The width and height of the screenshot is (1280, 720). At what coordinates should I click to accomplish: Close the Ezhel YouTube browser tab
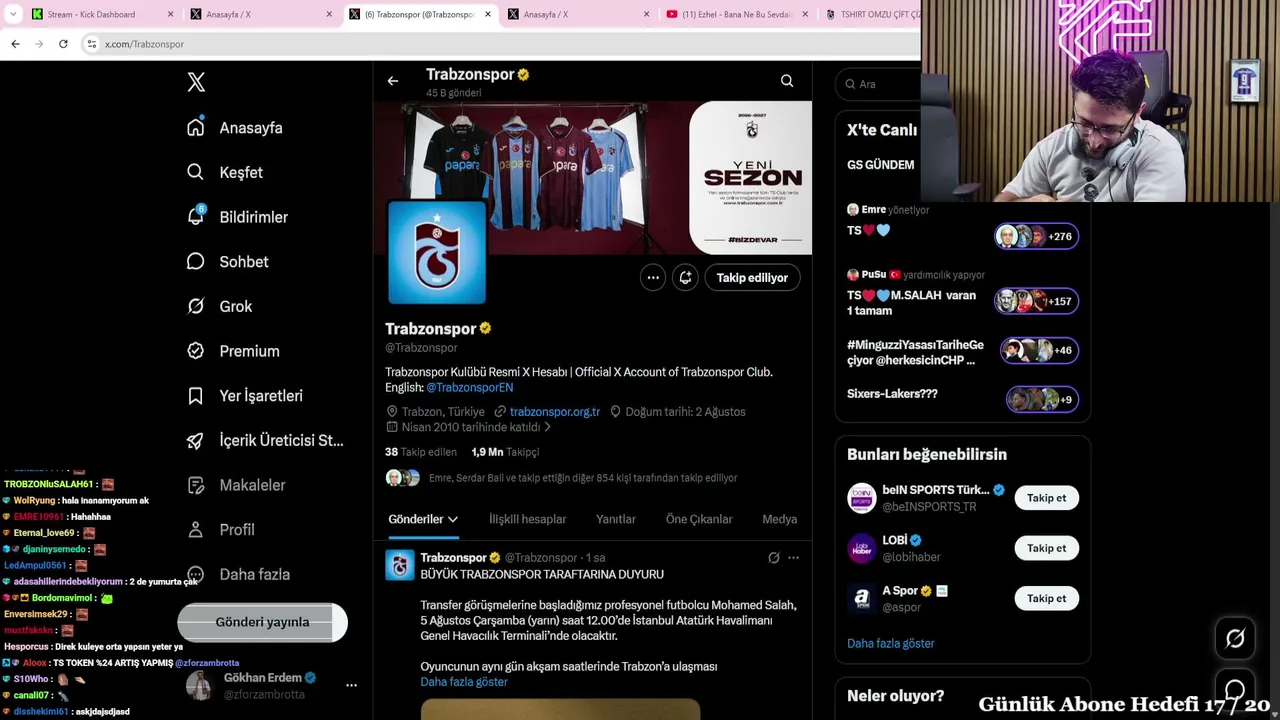tap(805, 14)
